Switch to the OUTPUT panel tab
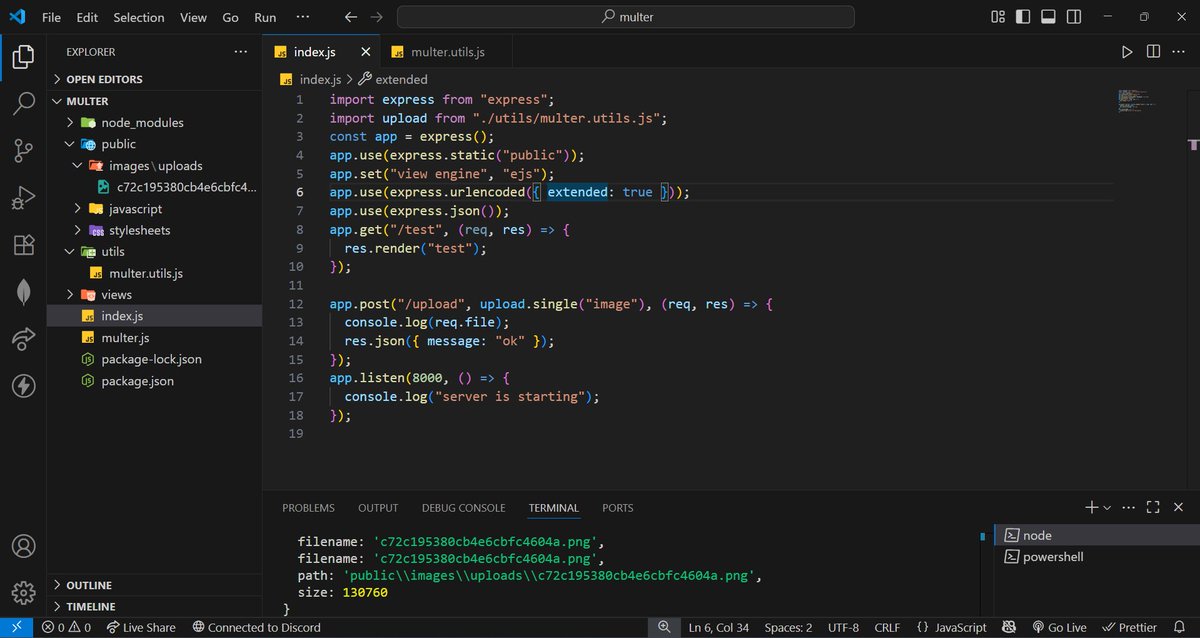The height and width of the screenshot is (638, 1200). [378, 508]
